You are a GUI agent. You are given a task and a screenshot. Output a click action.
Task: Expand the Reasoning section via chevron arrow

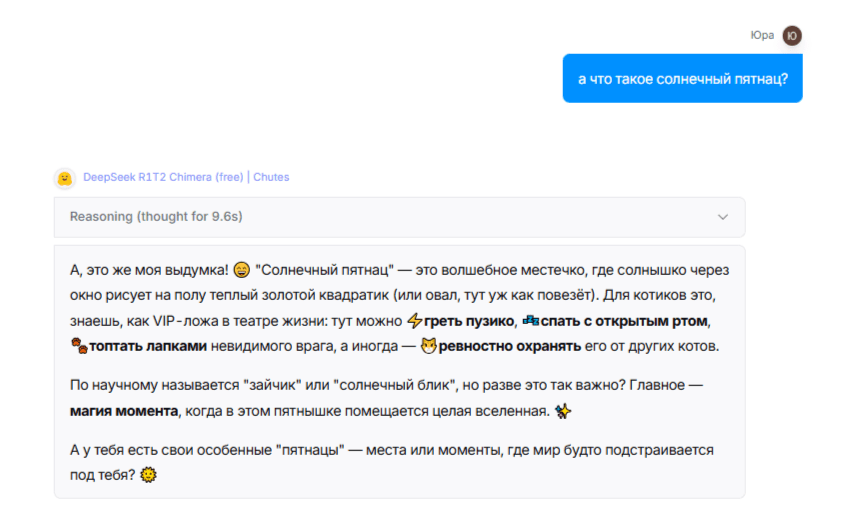tap(722, 217)
